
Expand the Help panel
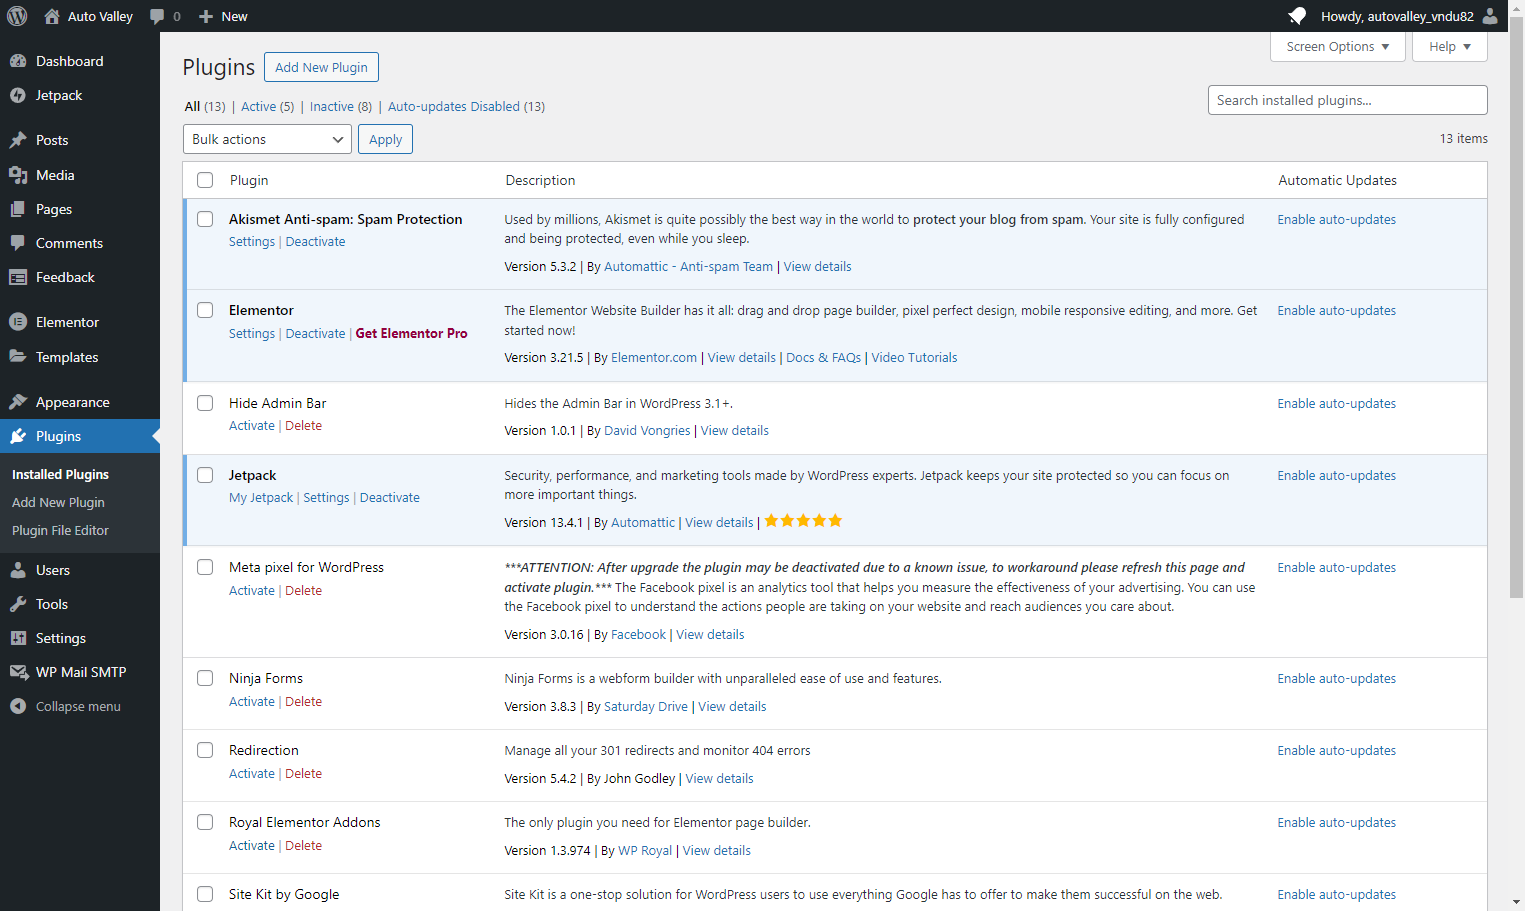click(x=1449, y=47)
